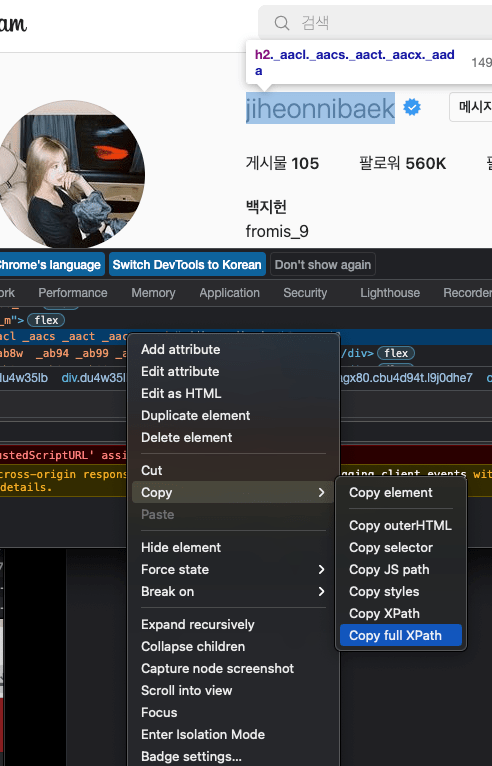Switch to the Memory tab
492x766 pixels.
[153, 293]
